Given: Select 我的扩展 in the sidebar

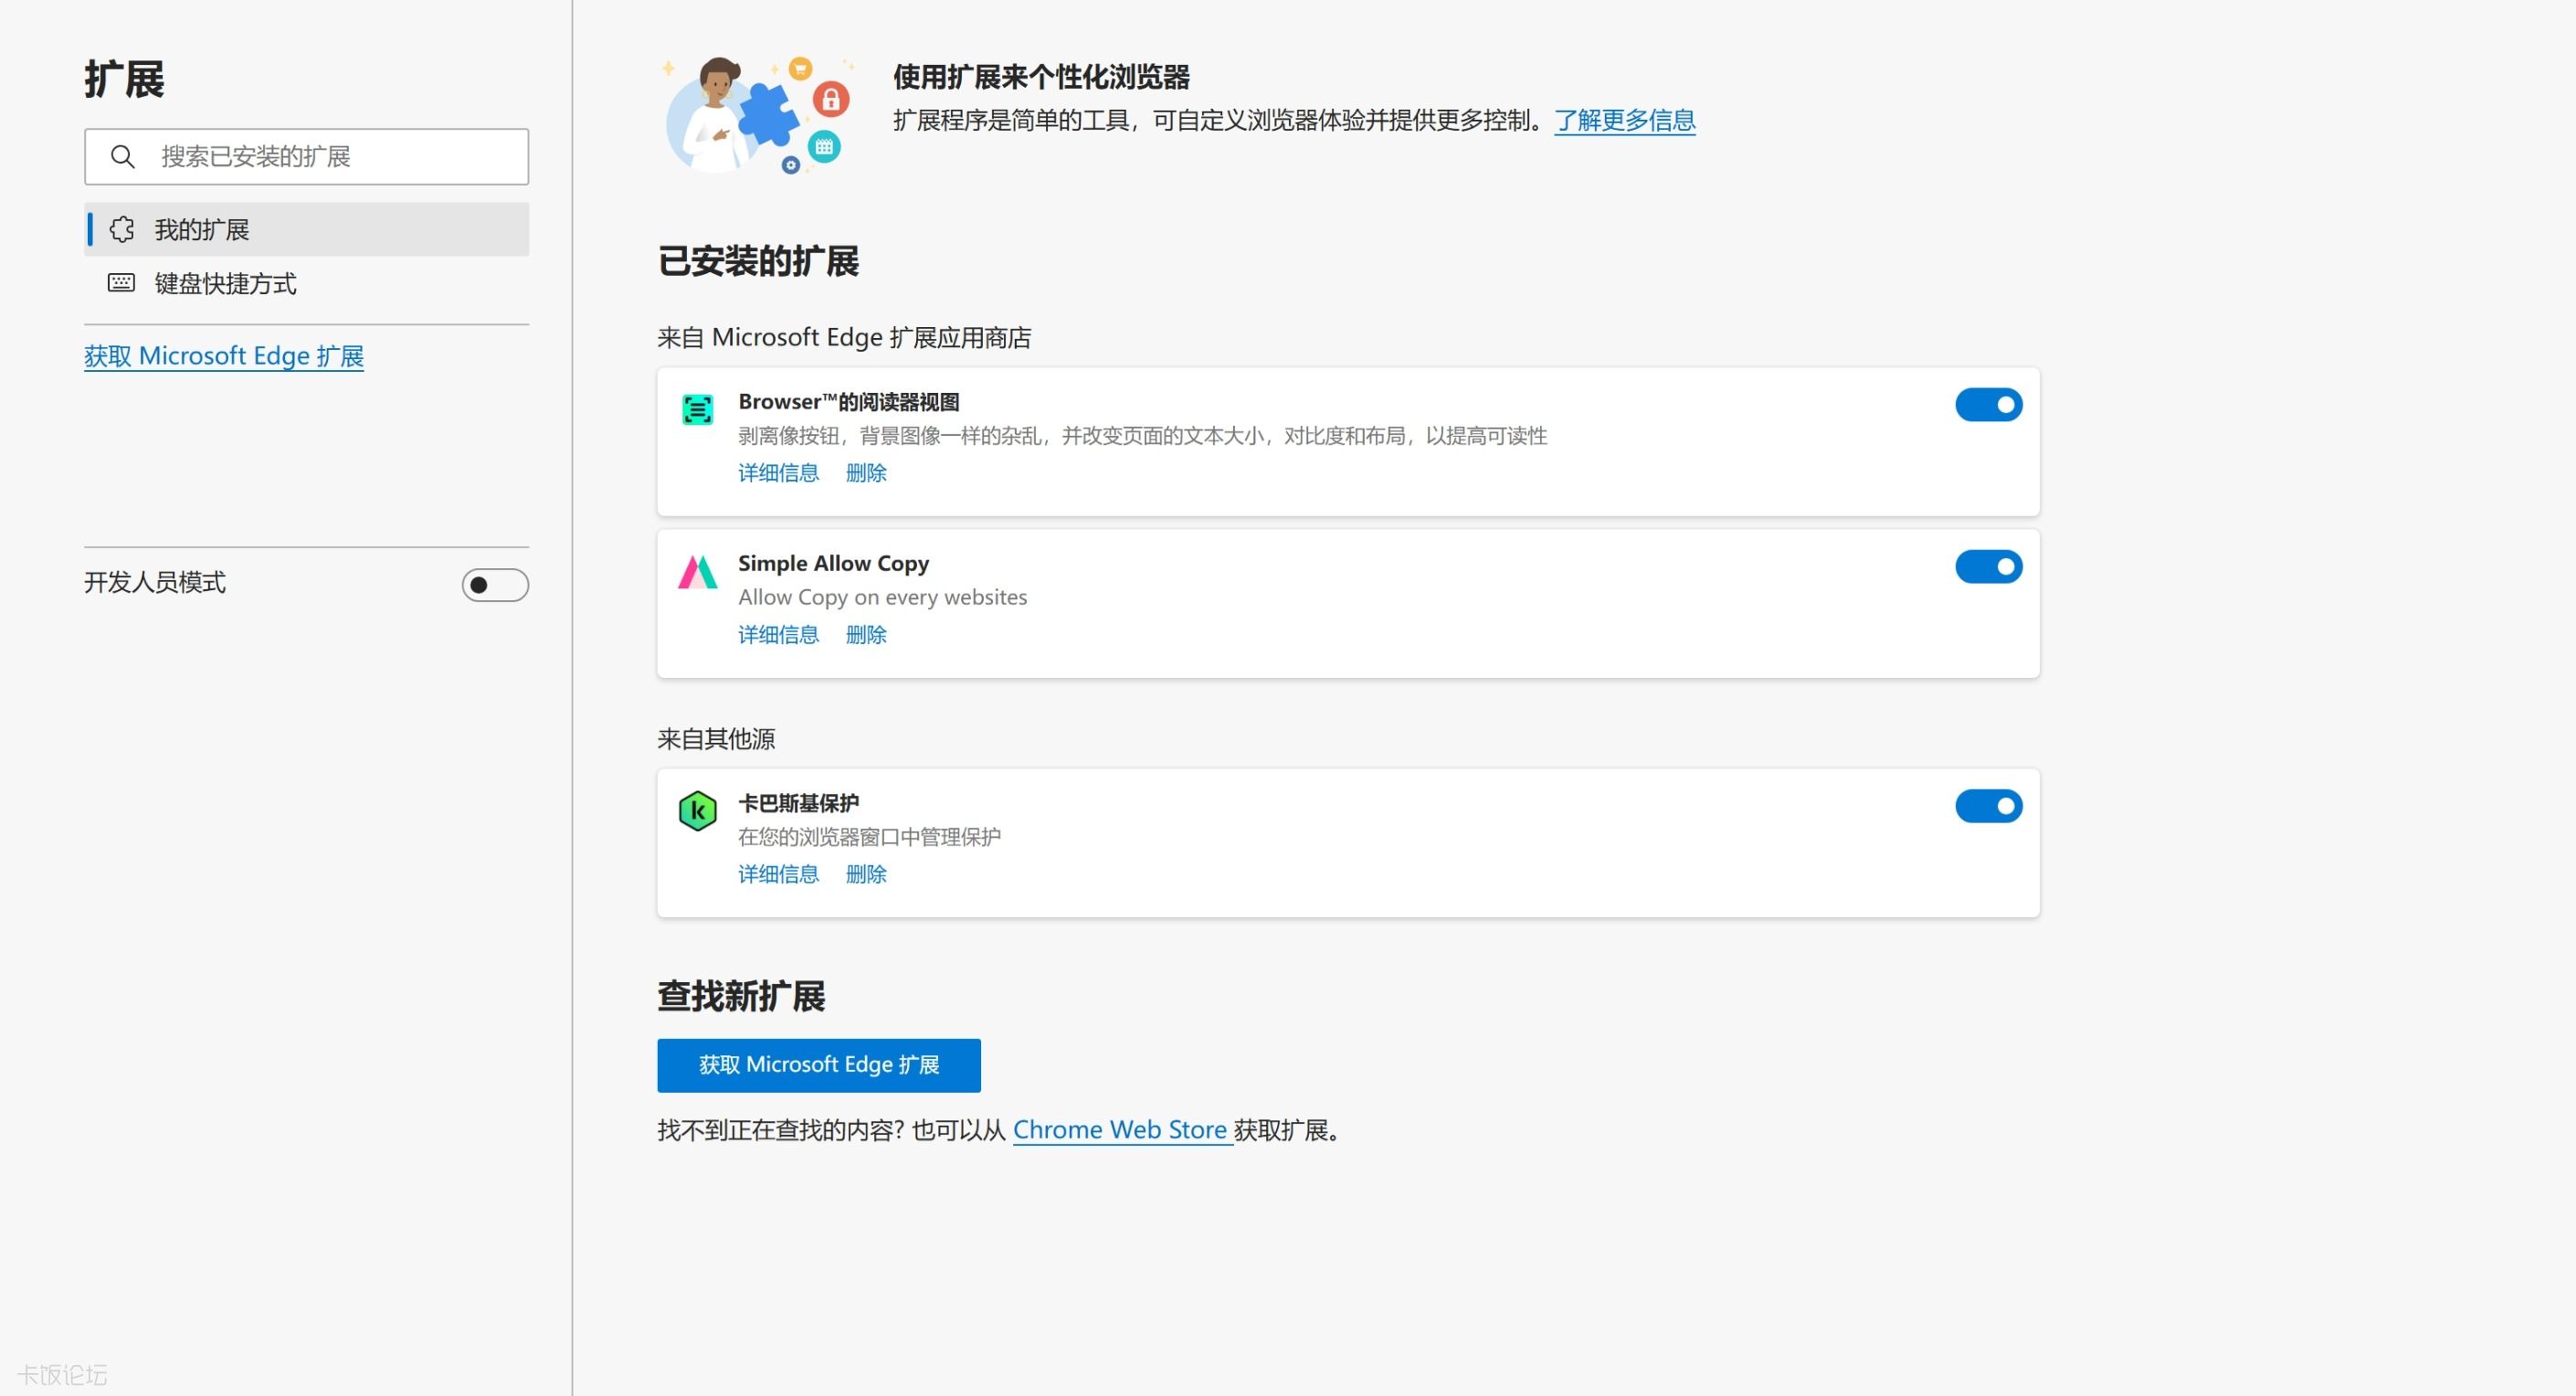Looking at the screenshot, I should click(x=307, y=230).
